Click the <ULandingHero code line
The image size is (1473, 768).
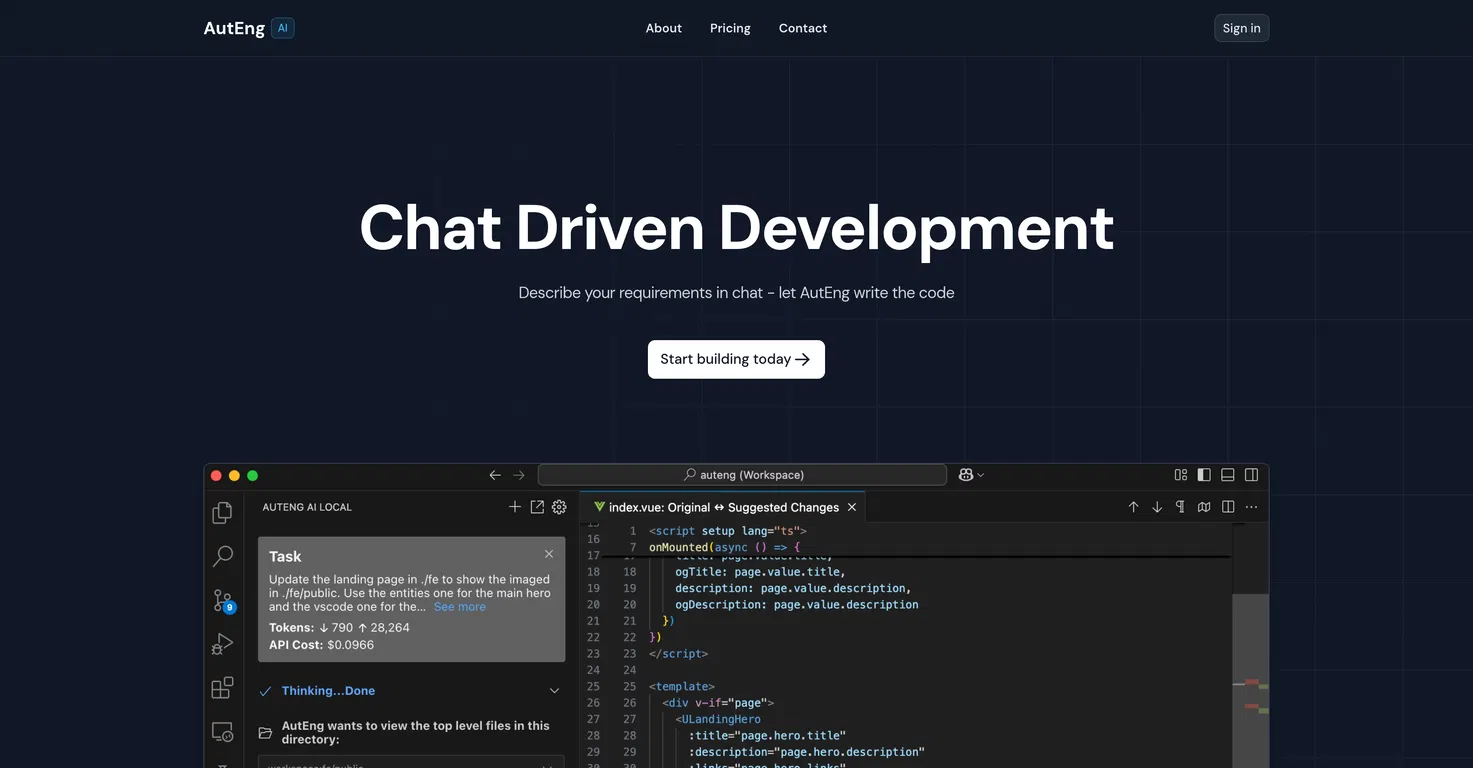click(718, 719)
